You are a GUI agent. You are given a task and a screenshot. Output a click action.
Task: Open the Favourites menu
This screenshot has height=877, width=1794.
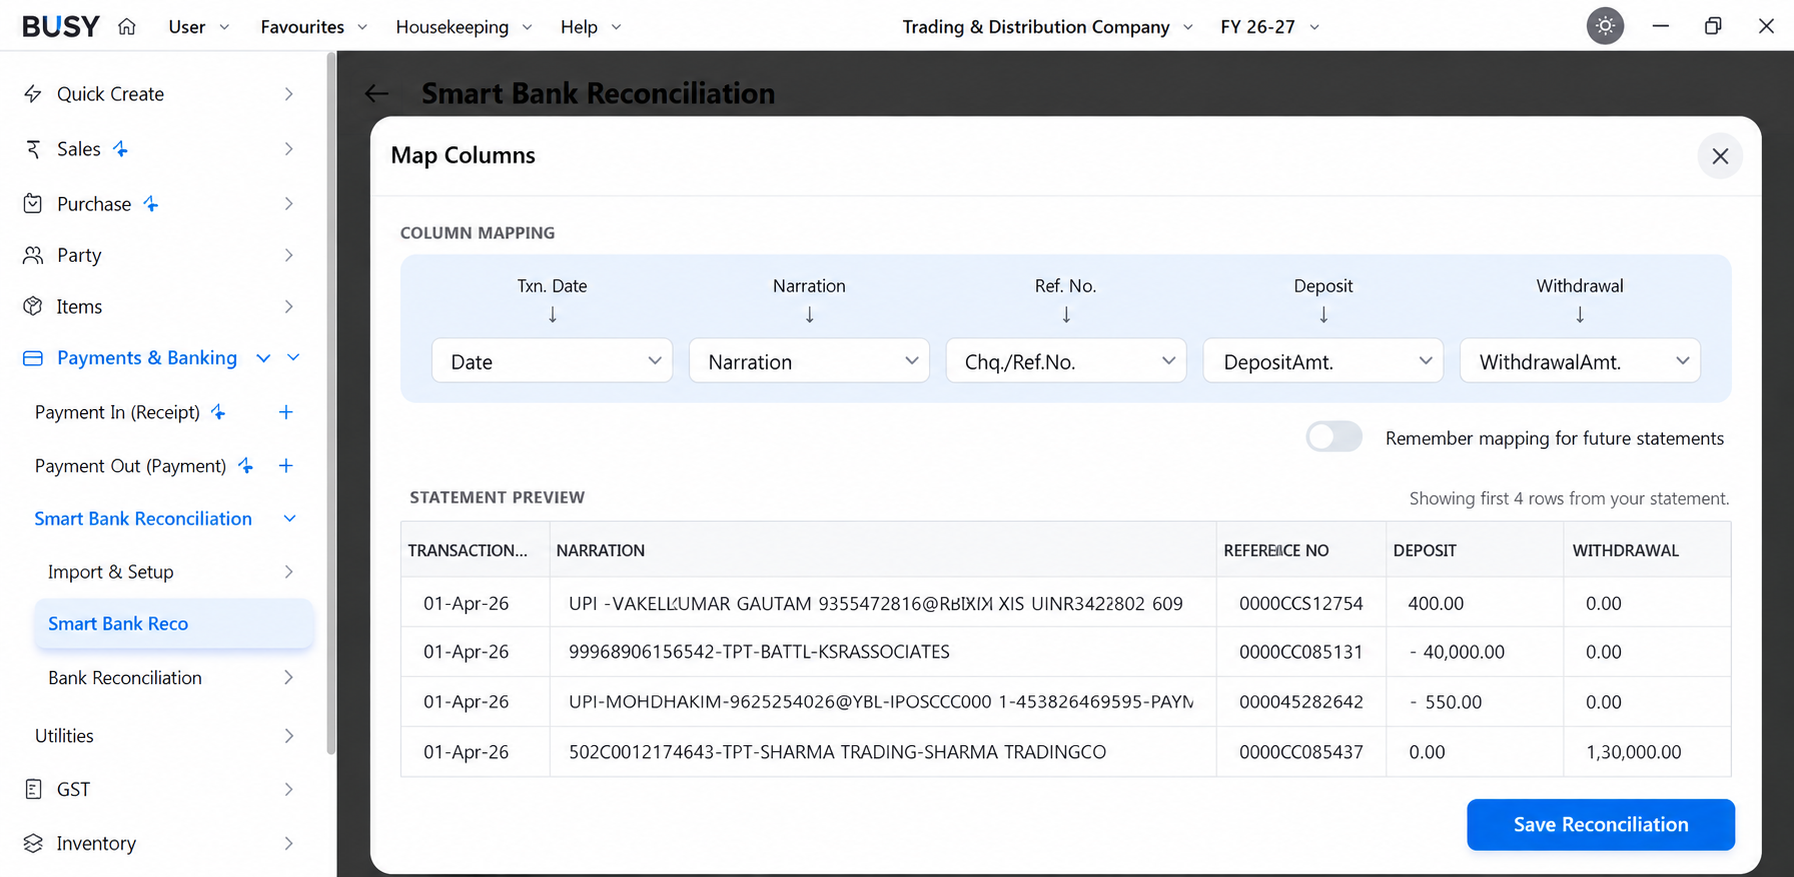tap(314, 27)
